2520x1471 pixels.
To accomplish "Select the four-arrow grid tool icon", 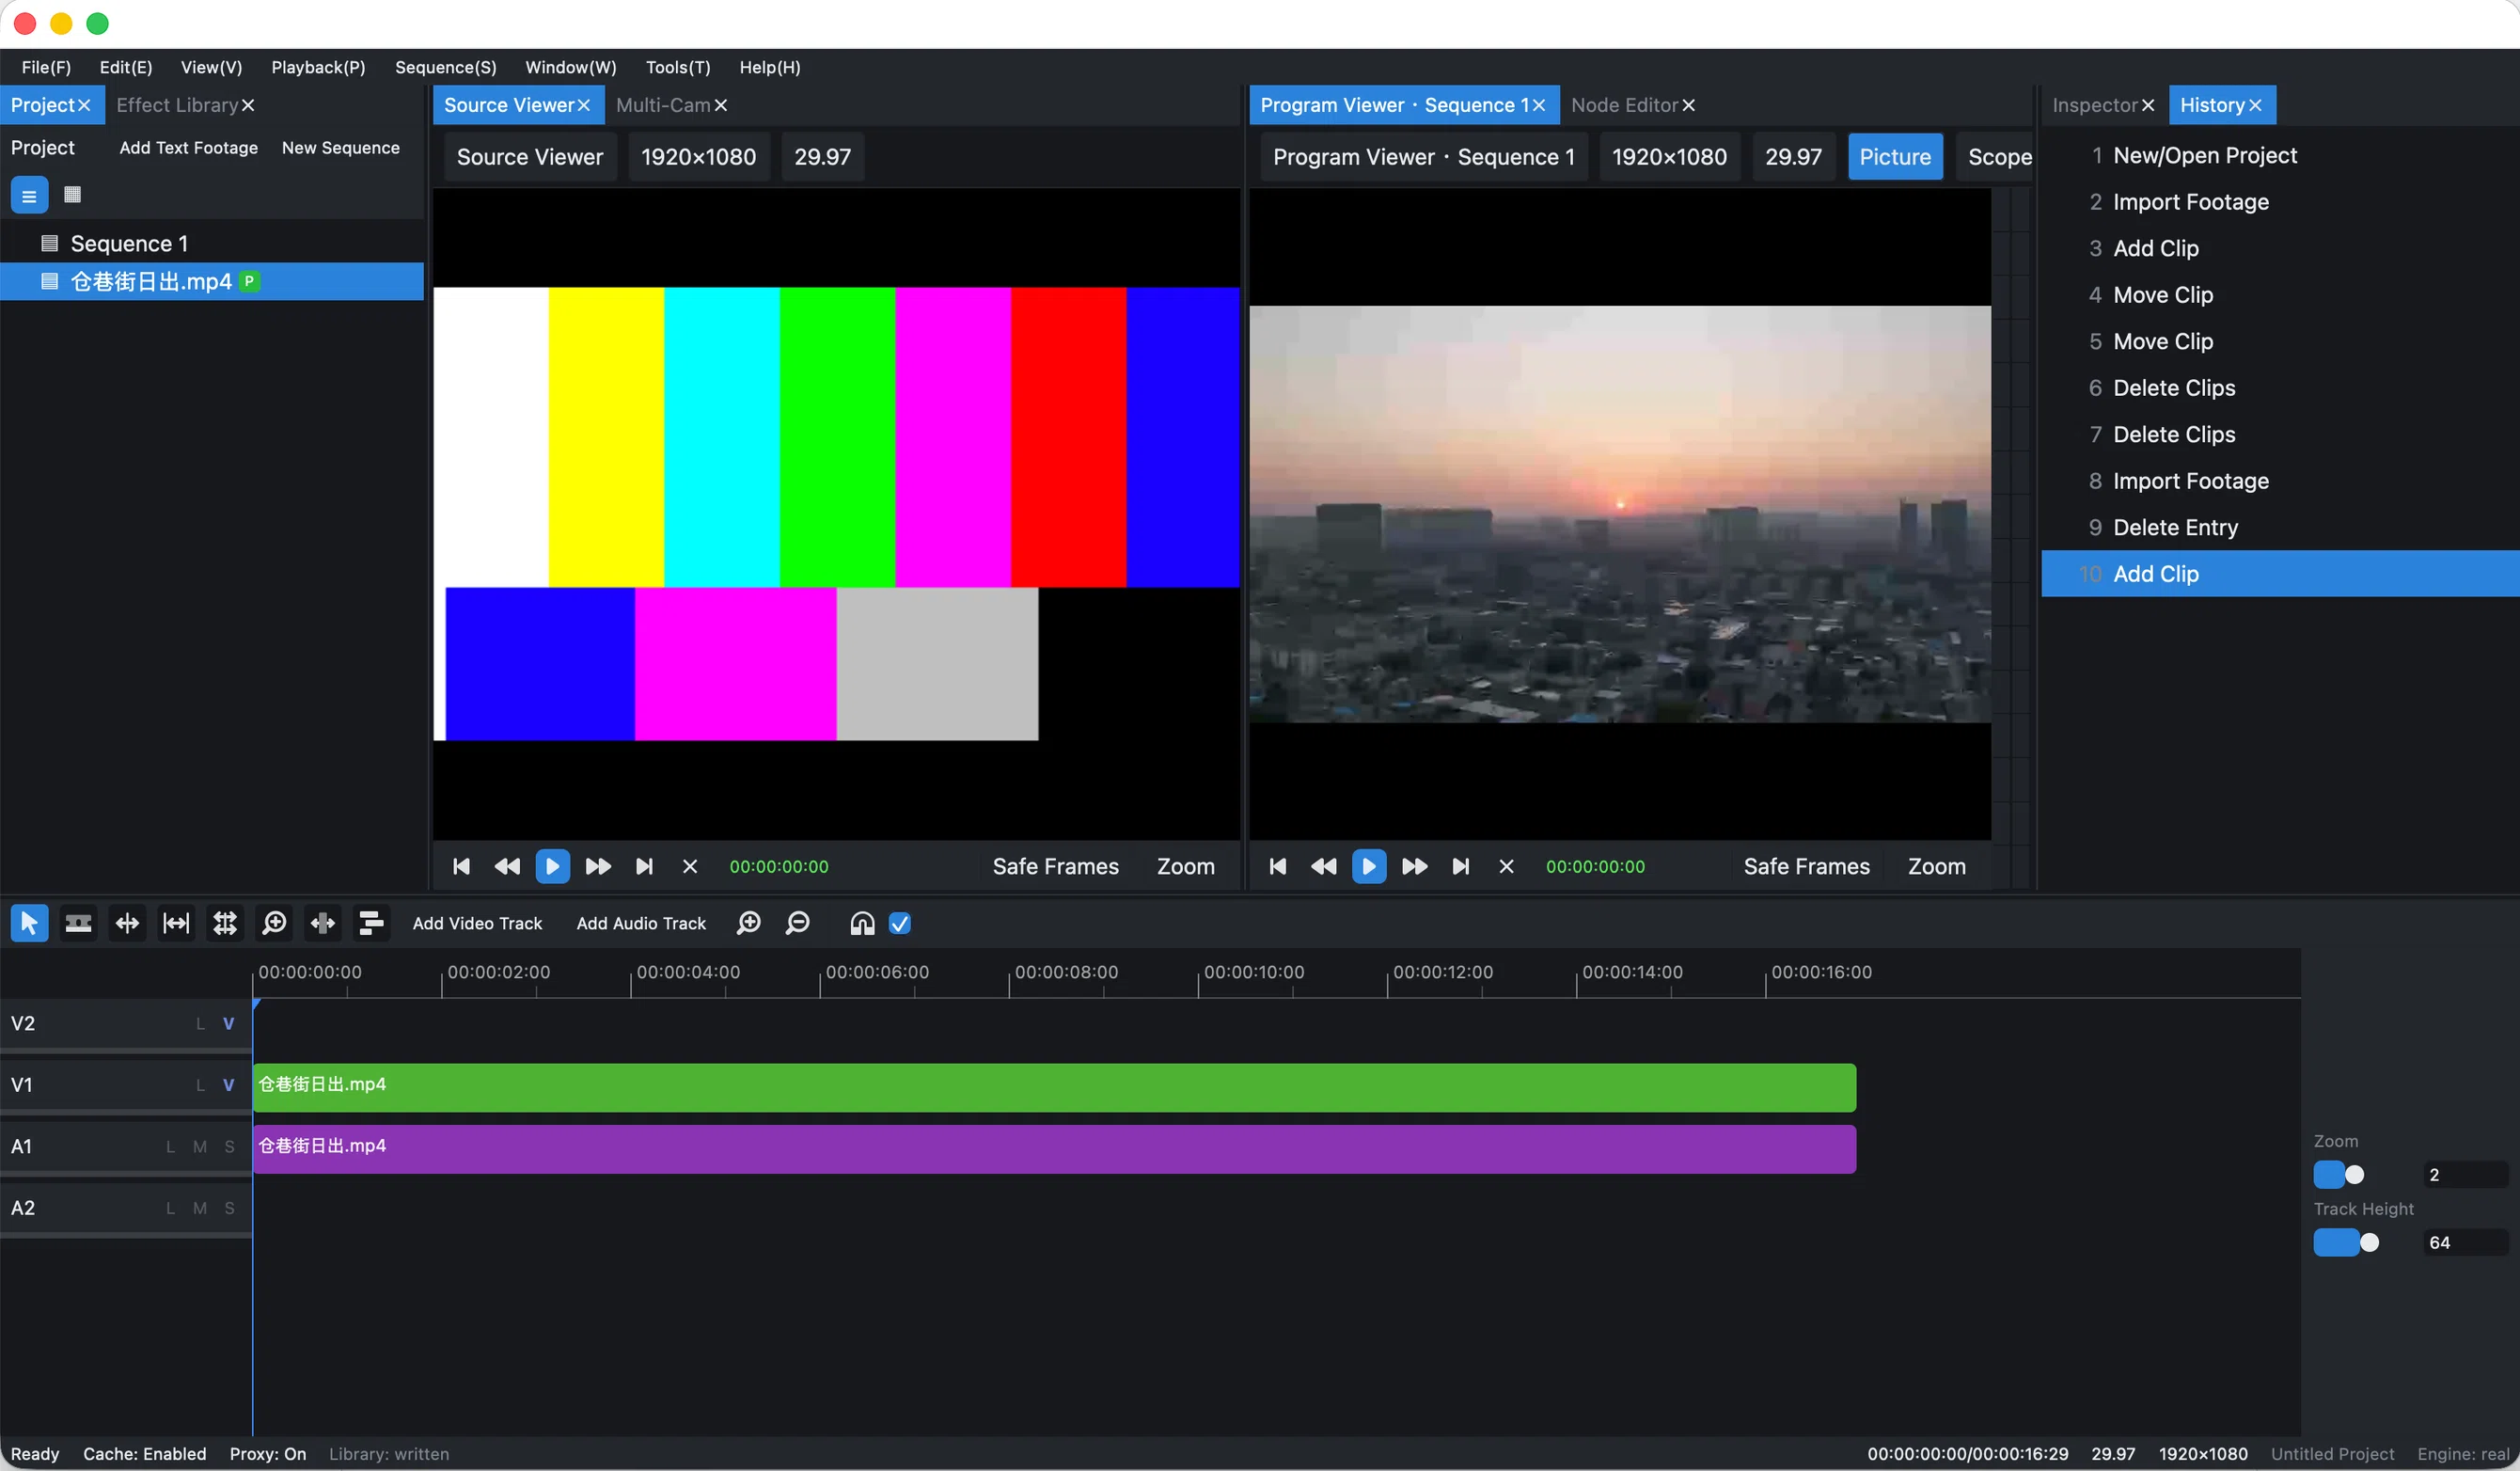I will point(225,923).
